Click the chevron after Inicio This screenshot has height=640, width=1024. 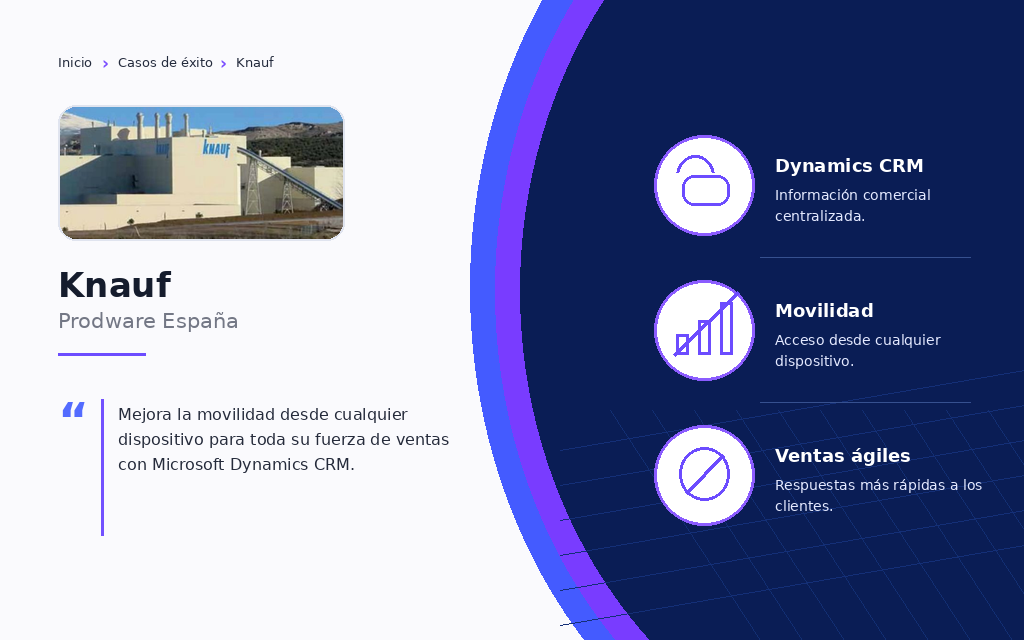pyautogui.click(x=105, y=63)
